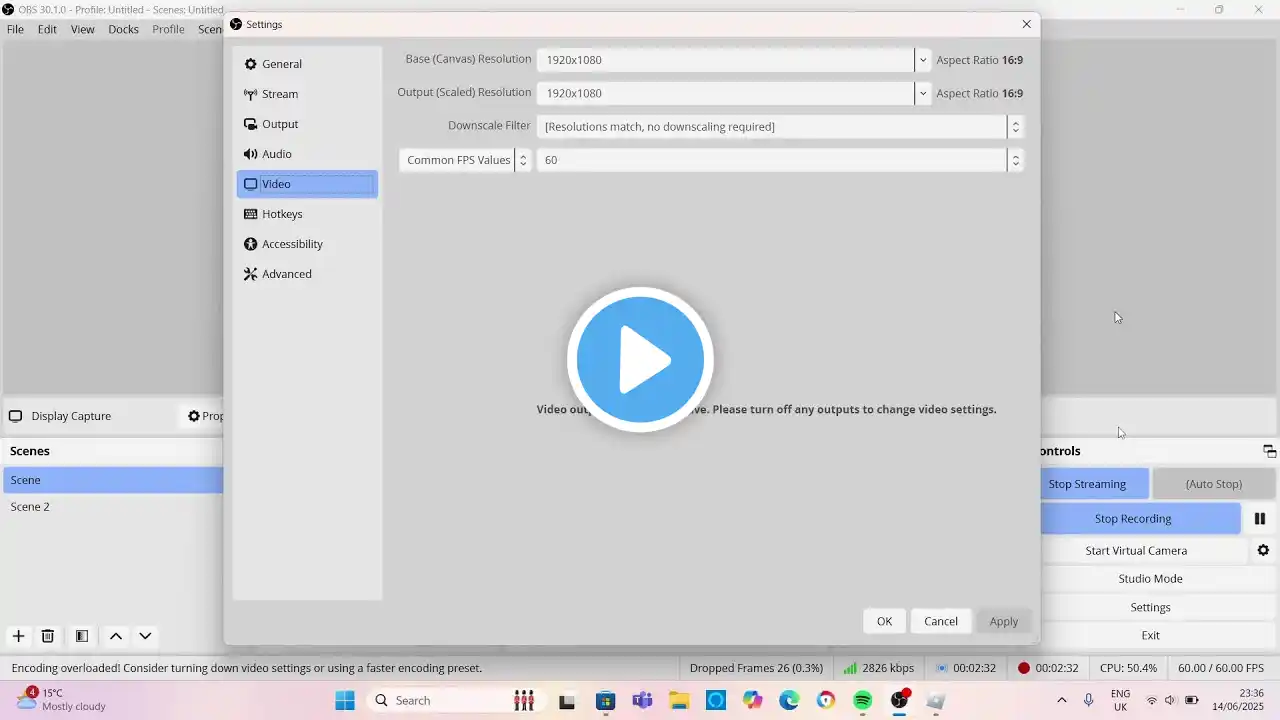Open the Stream settings section
This screenshot has height=720, width=1280.
(x=307, y=94)
